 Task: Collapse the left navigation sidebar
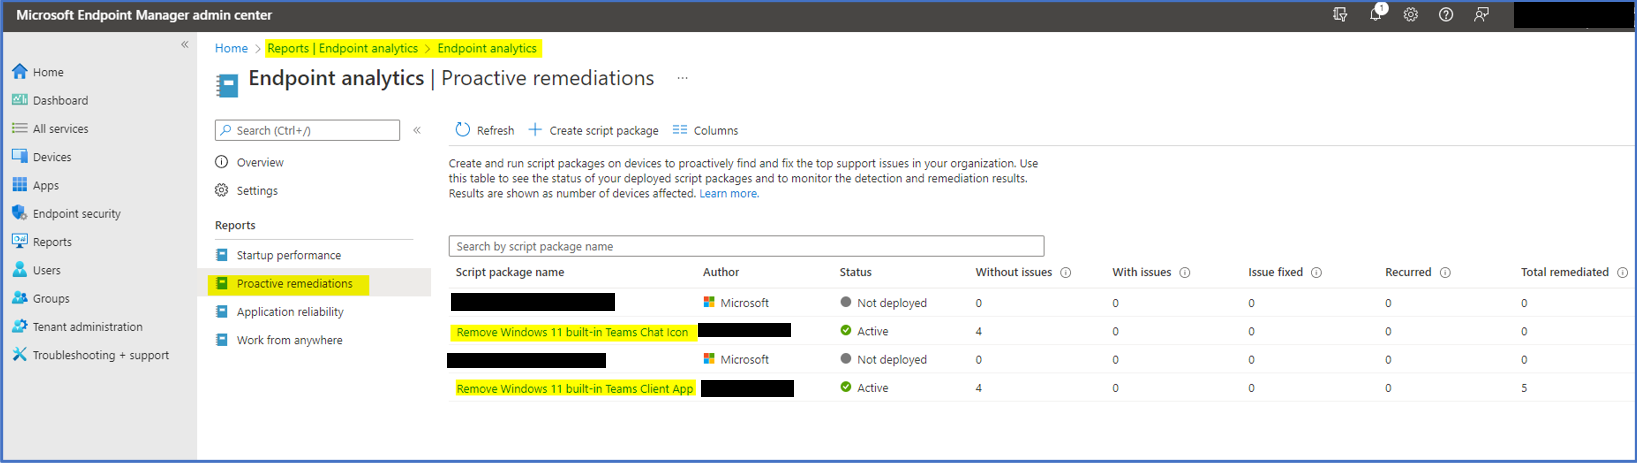pos(185,45)
